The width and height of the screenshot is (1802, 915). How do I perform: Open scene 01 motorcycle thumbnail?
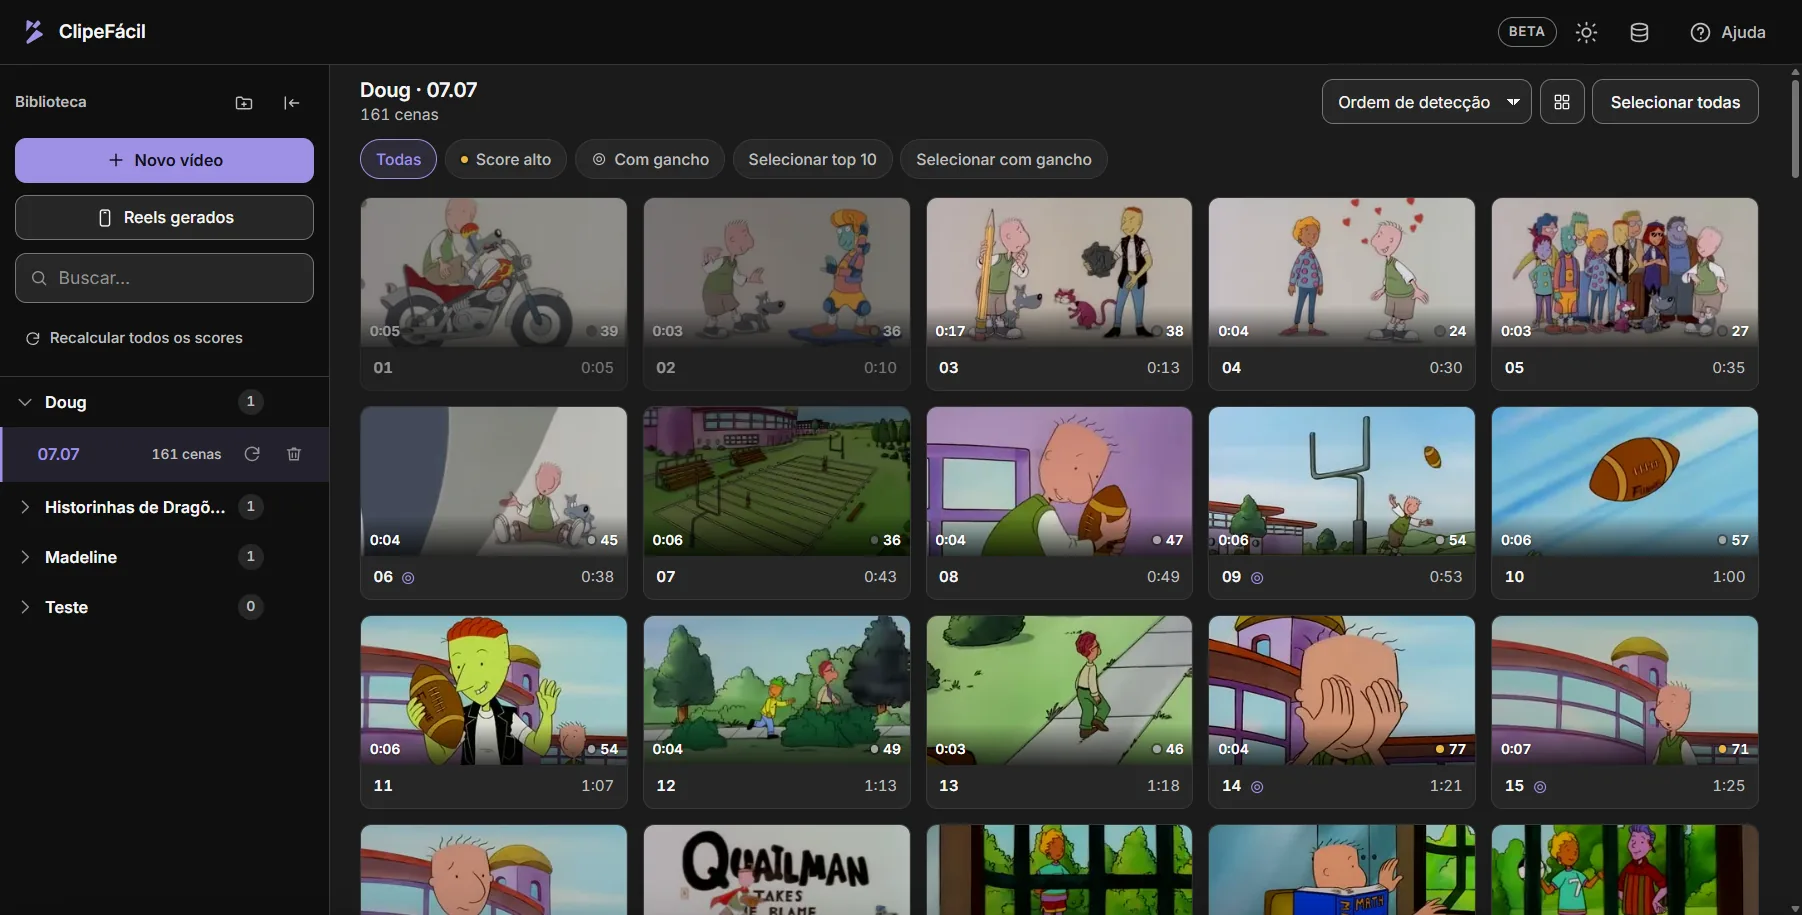click(494, 272)
